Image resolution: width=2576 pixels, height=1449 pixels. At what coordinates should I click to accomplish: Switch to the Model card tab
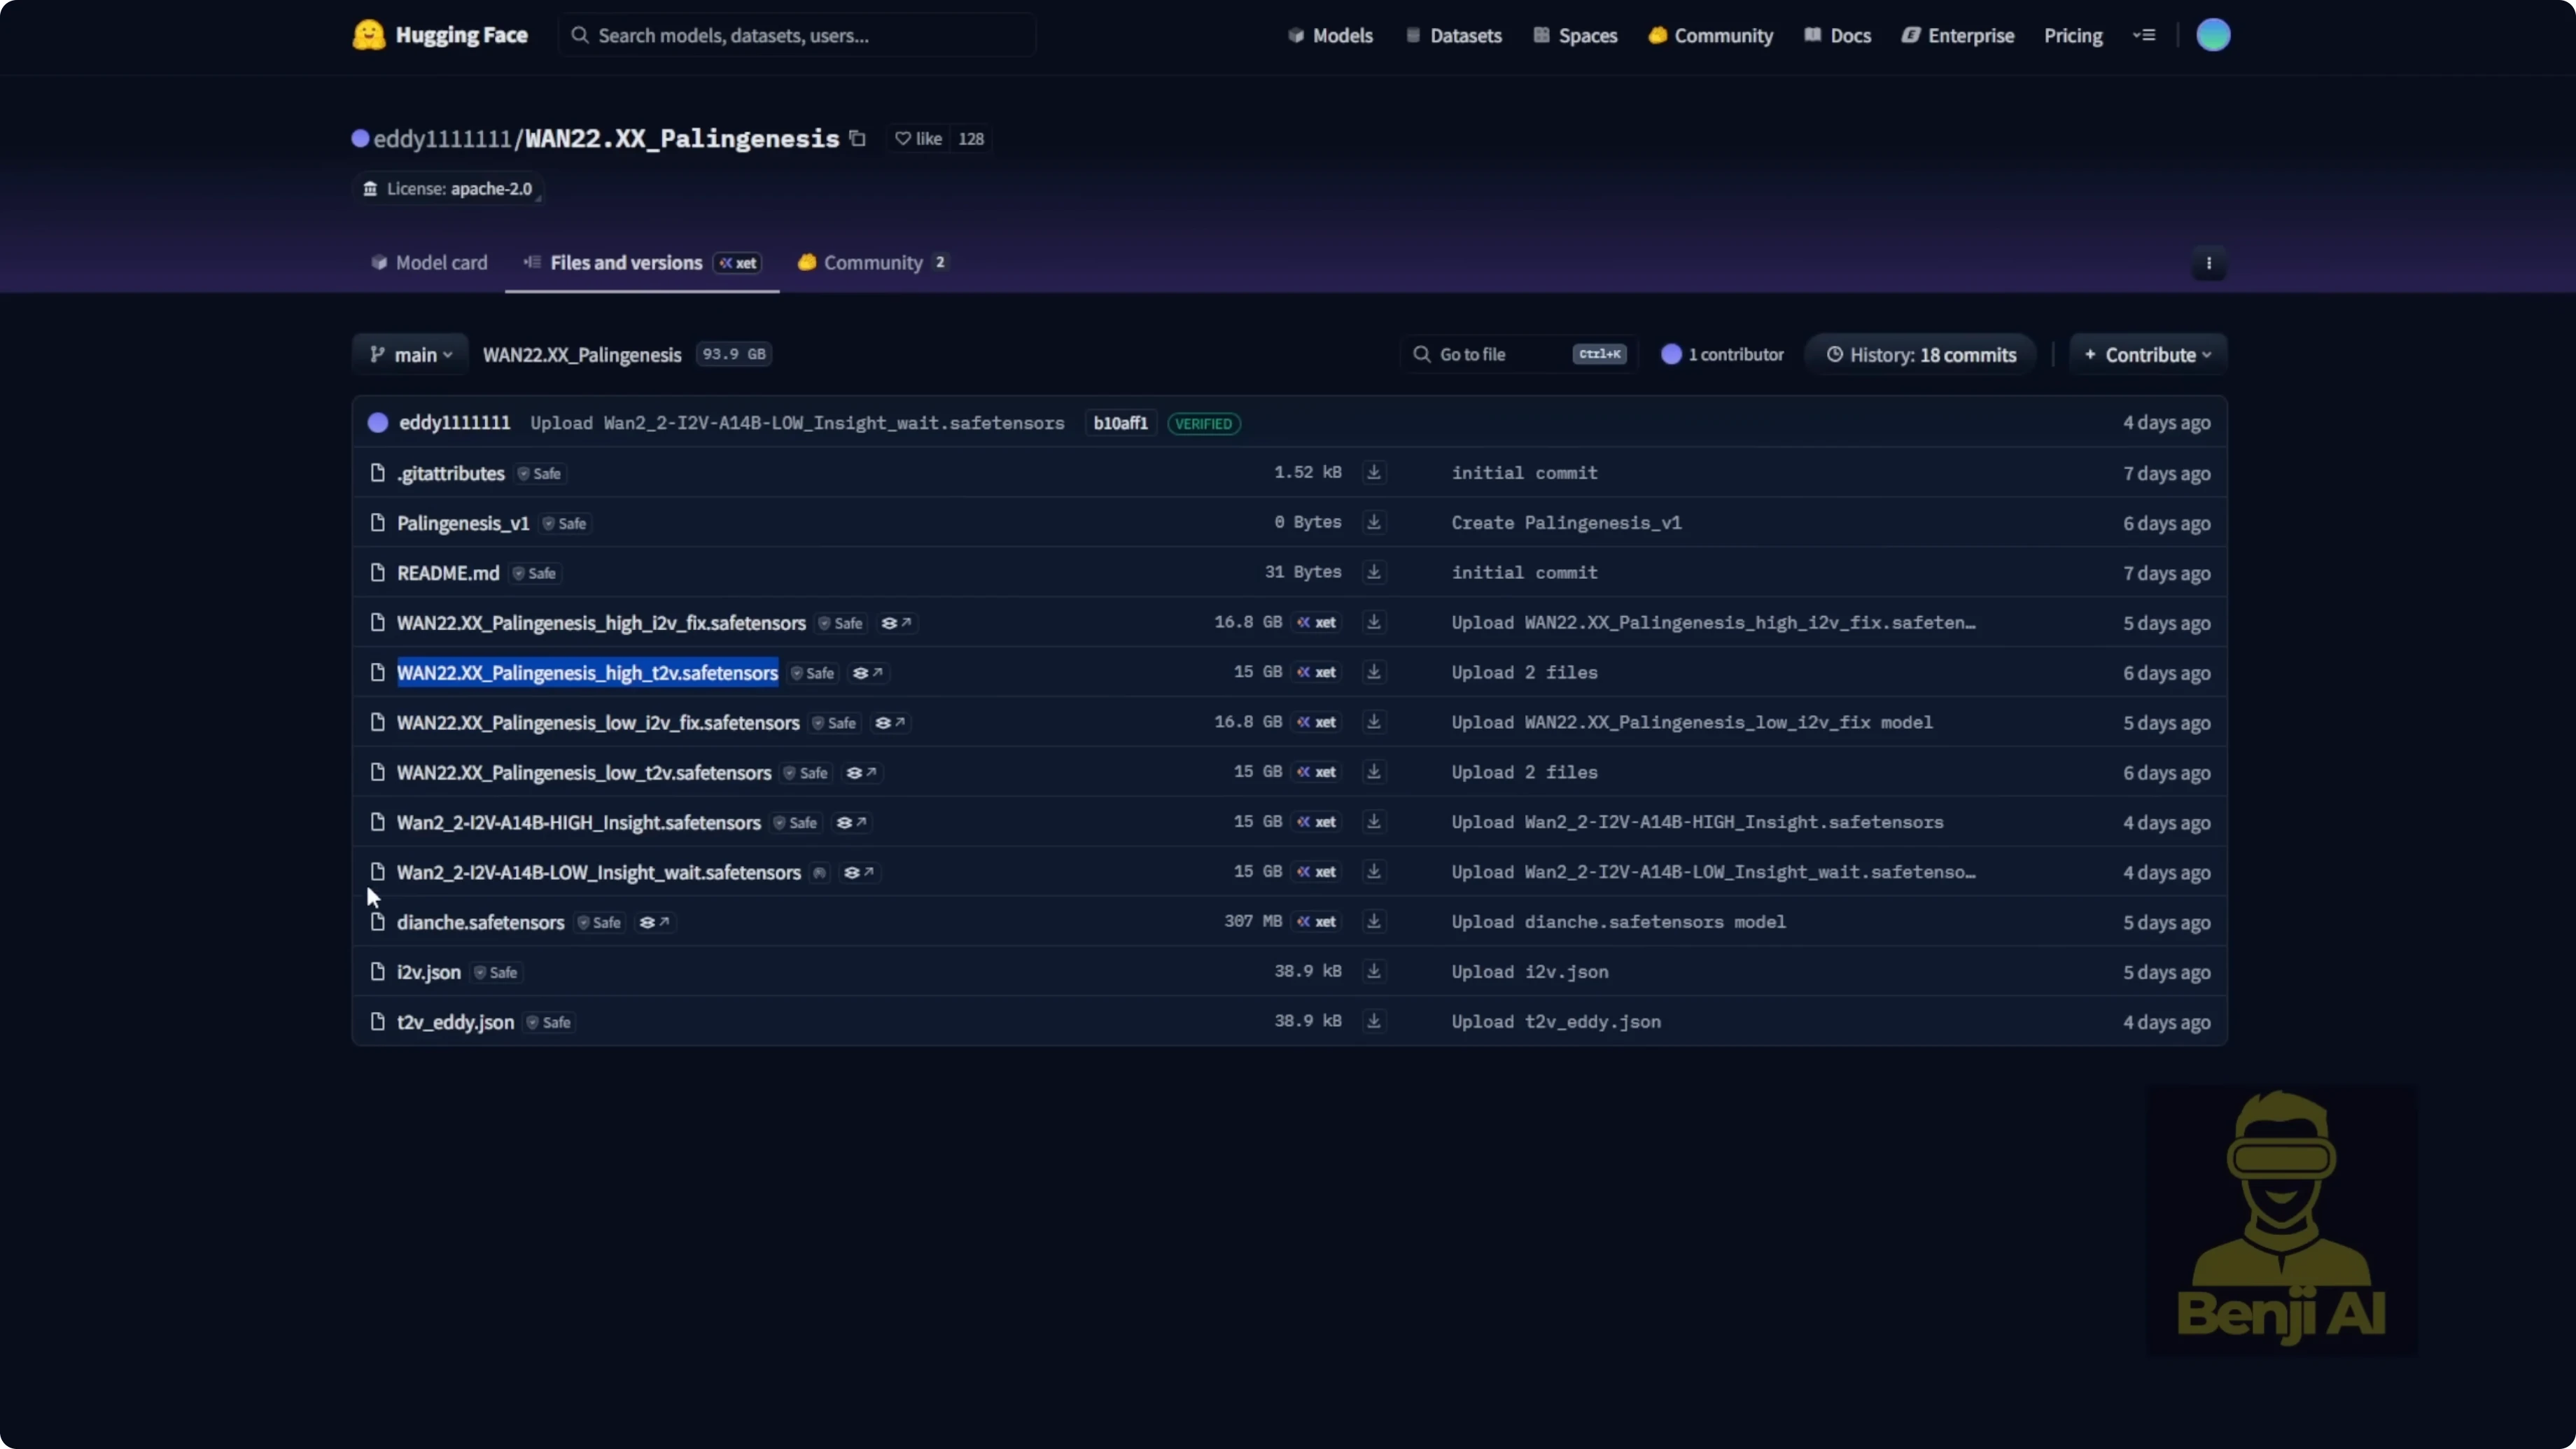[428, 262]
